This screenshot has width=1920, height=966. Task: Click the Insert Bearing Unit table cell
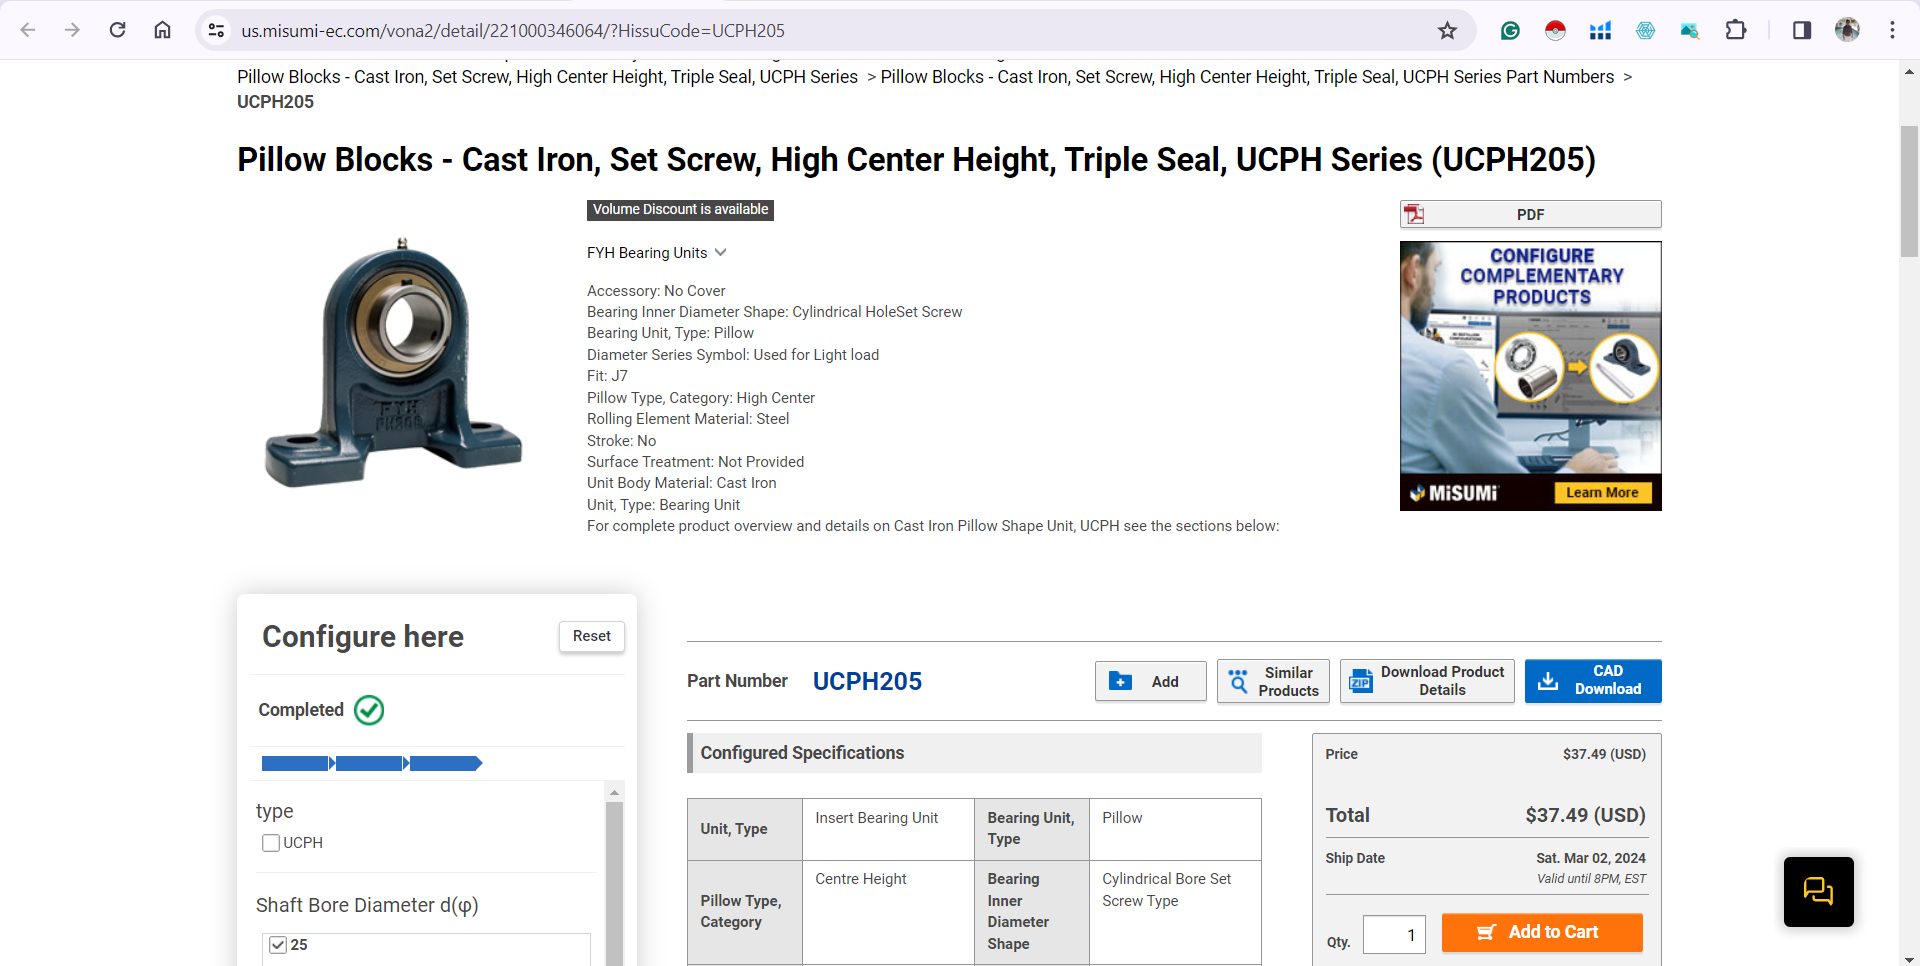pos(888,829)
